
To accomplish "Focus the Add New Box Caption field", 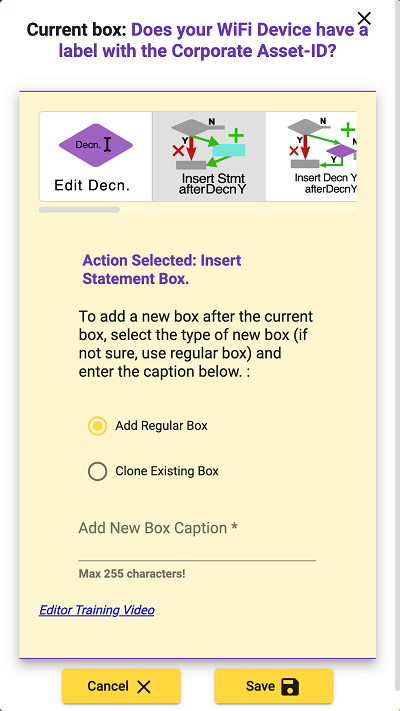I will click(x=197, y=540).
